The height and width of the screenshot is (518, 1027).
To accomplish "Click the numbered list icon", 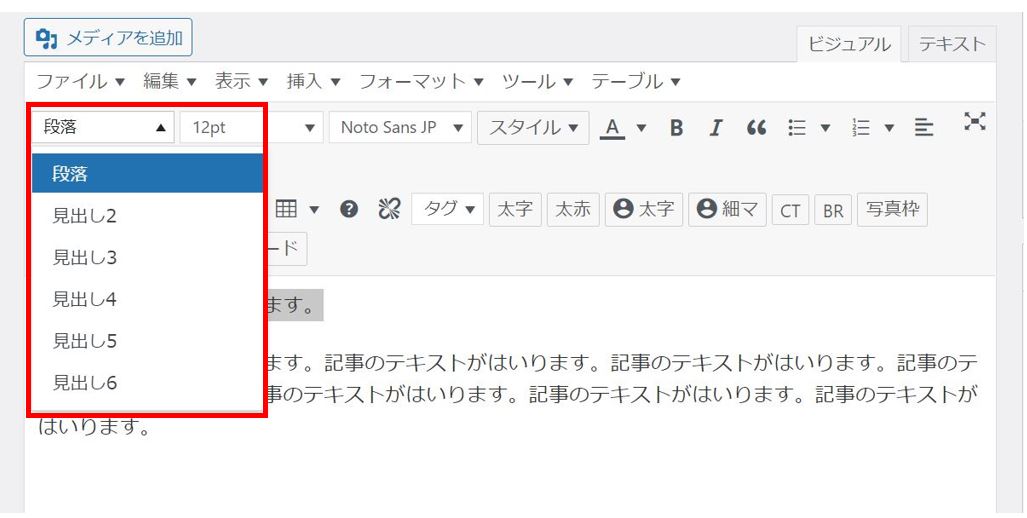I will point(861,128).
